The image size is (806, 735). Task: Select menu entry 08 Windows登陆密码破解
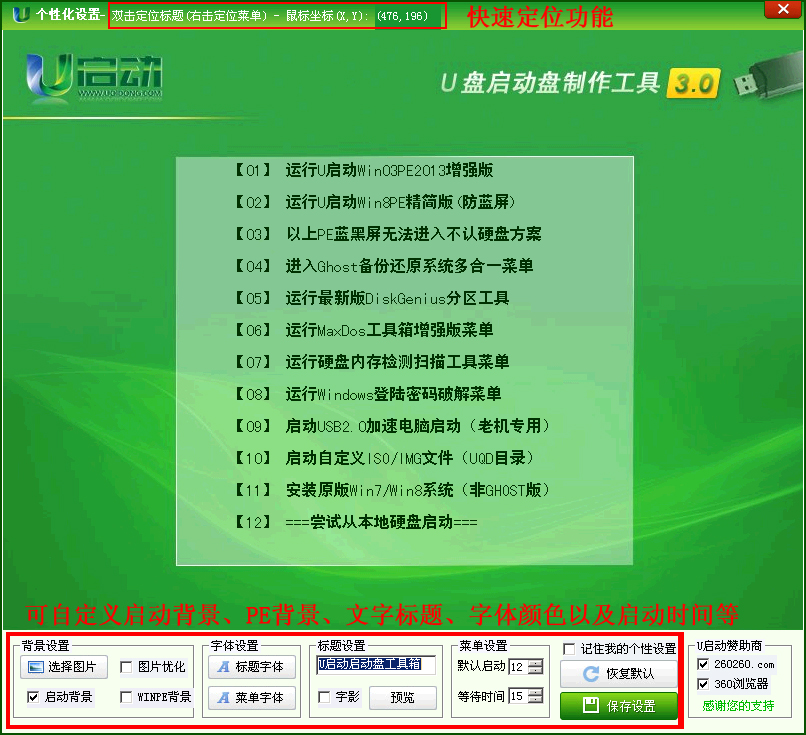[x=369, y=394]
